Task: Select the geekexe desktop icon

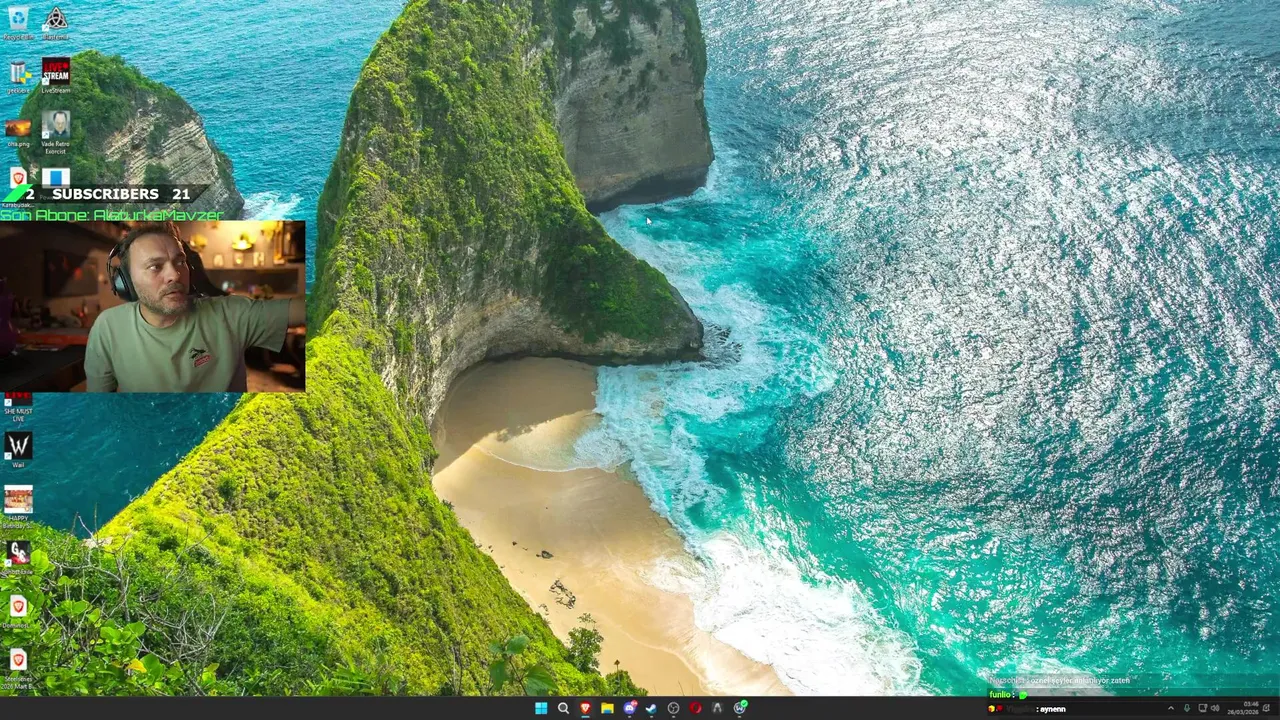Action: (x=18, y=77)
